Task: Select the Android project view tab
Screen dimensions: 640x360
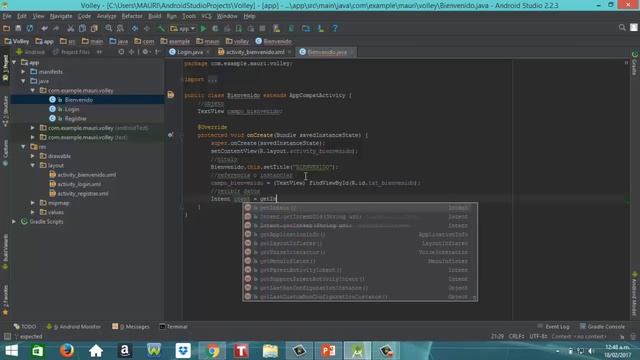Action: pos(31,52)
